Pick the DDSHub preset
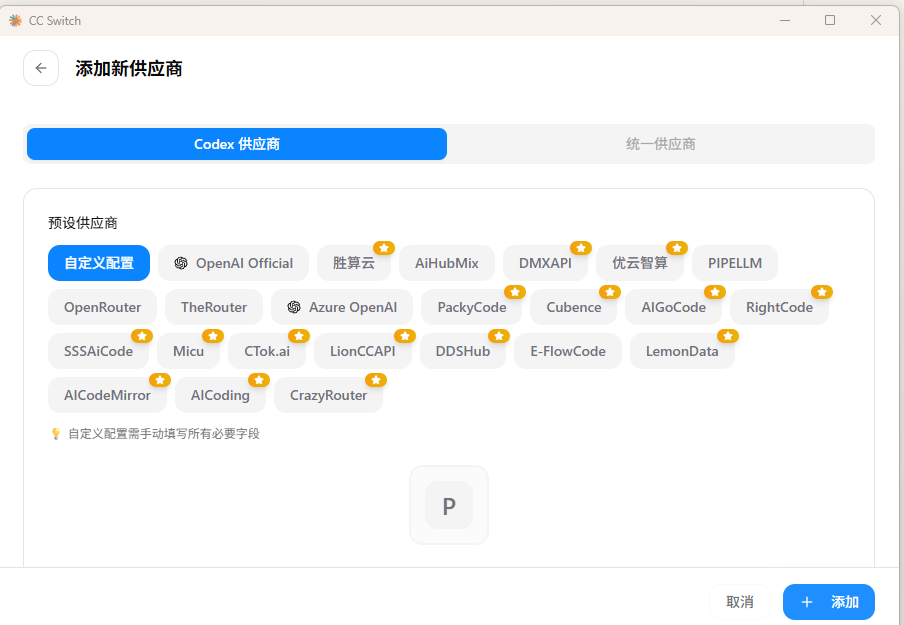Image resolution: width=904 pixels, height=625 pixels. (463, 351)
